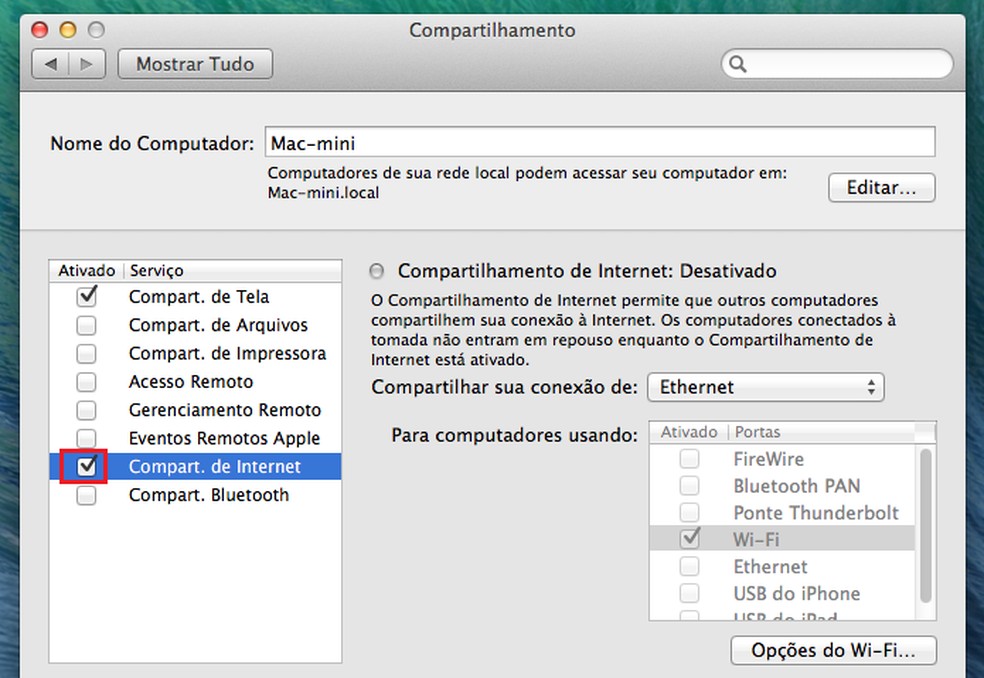Uncheck Compart. de Tela checkbox

(x=87, y=296)
